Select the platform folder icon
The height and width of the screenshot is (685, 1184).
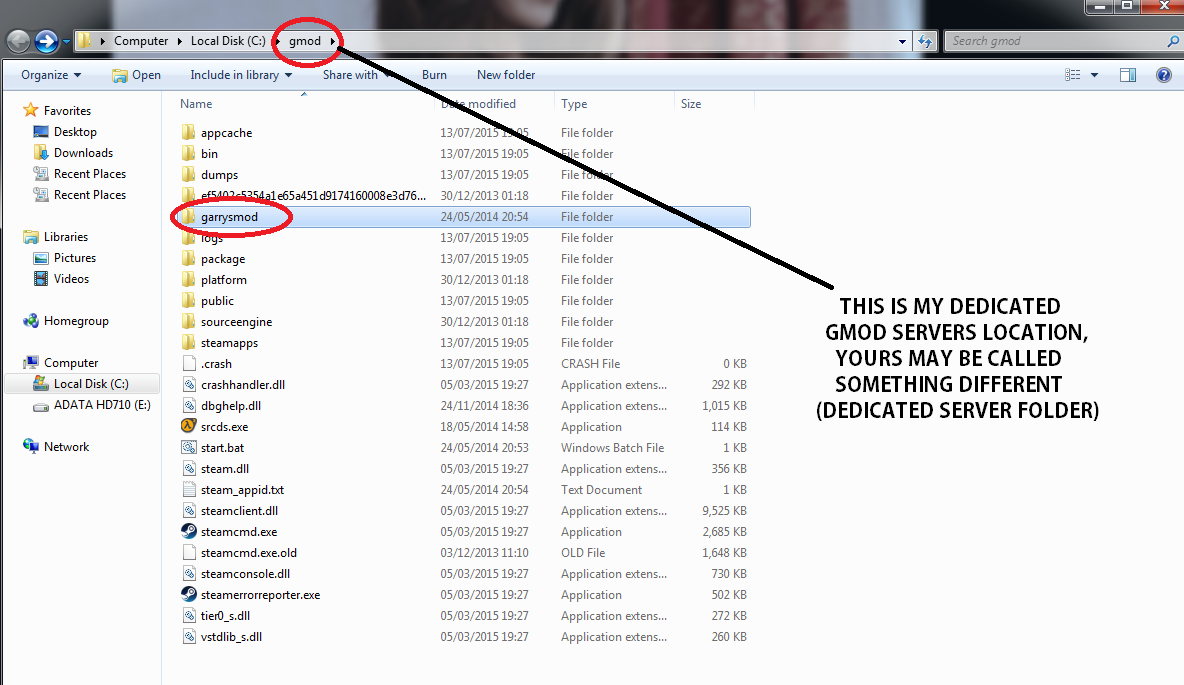click(x=189, y=279)
